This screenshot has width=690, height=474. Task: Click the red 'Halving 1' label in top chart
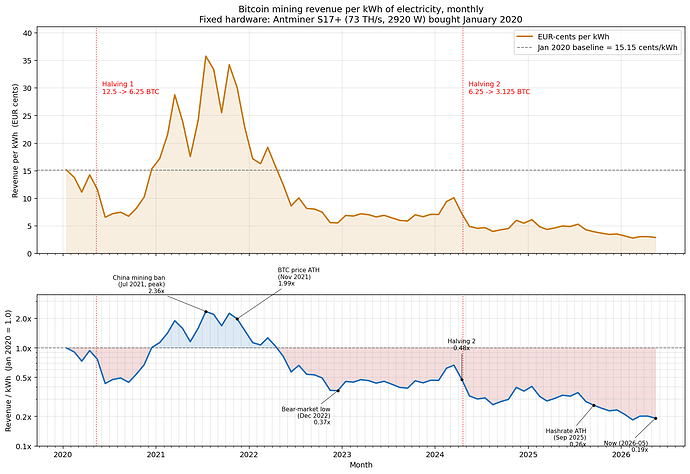coord(117,84)
